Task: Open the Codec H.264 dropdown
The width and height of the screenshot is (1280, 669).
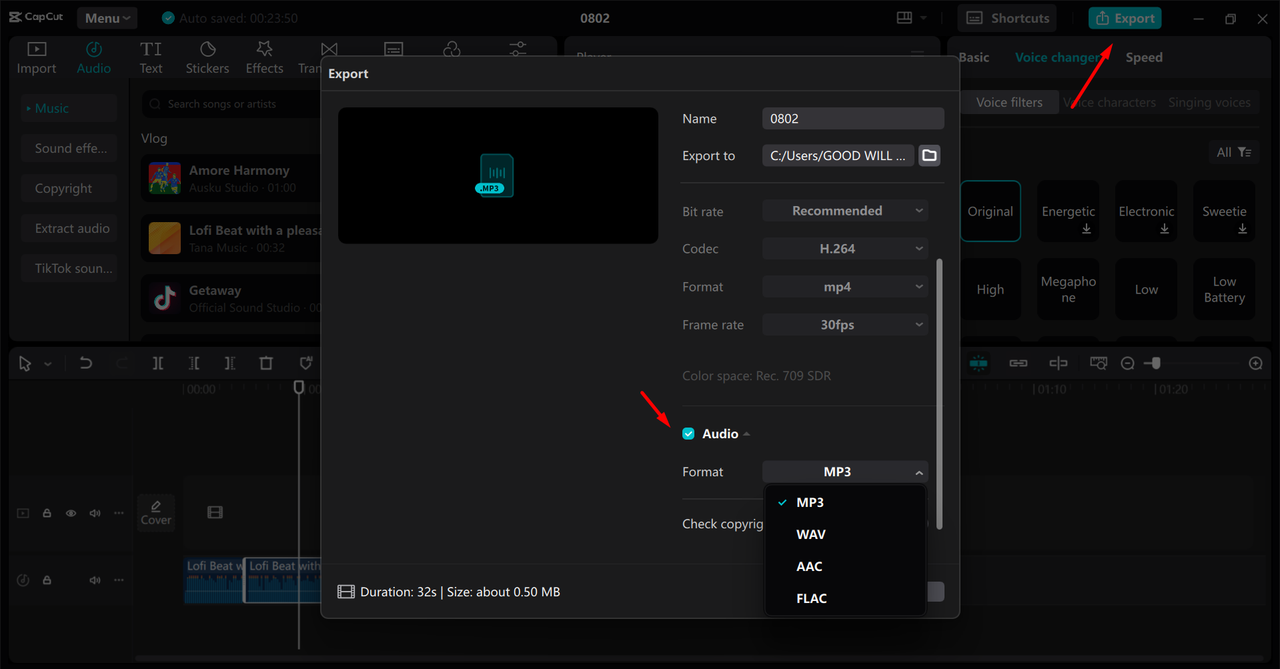Action: tap(845, 249)
